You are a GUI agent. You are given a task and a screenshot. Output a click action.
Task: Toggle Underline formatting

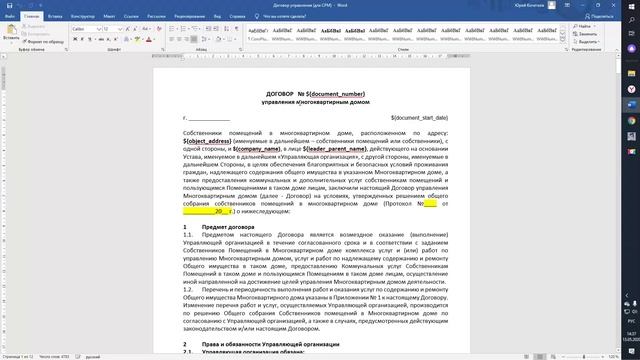90,39
